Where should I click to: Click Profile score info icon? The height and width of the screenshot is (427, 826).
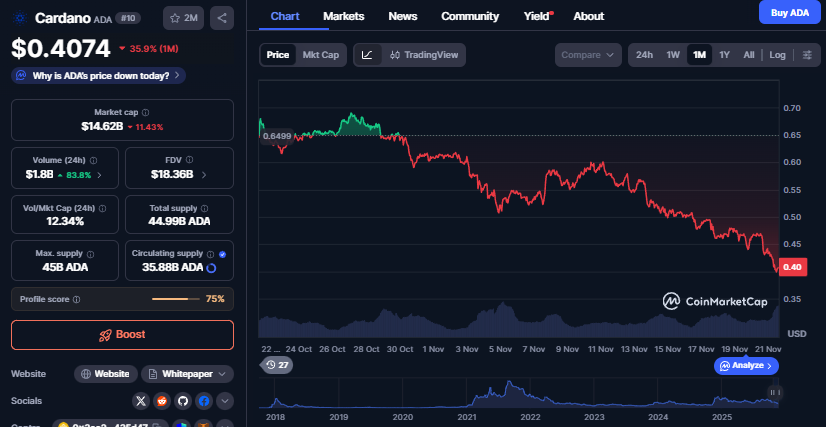click(76, 299)
